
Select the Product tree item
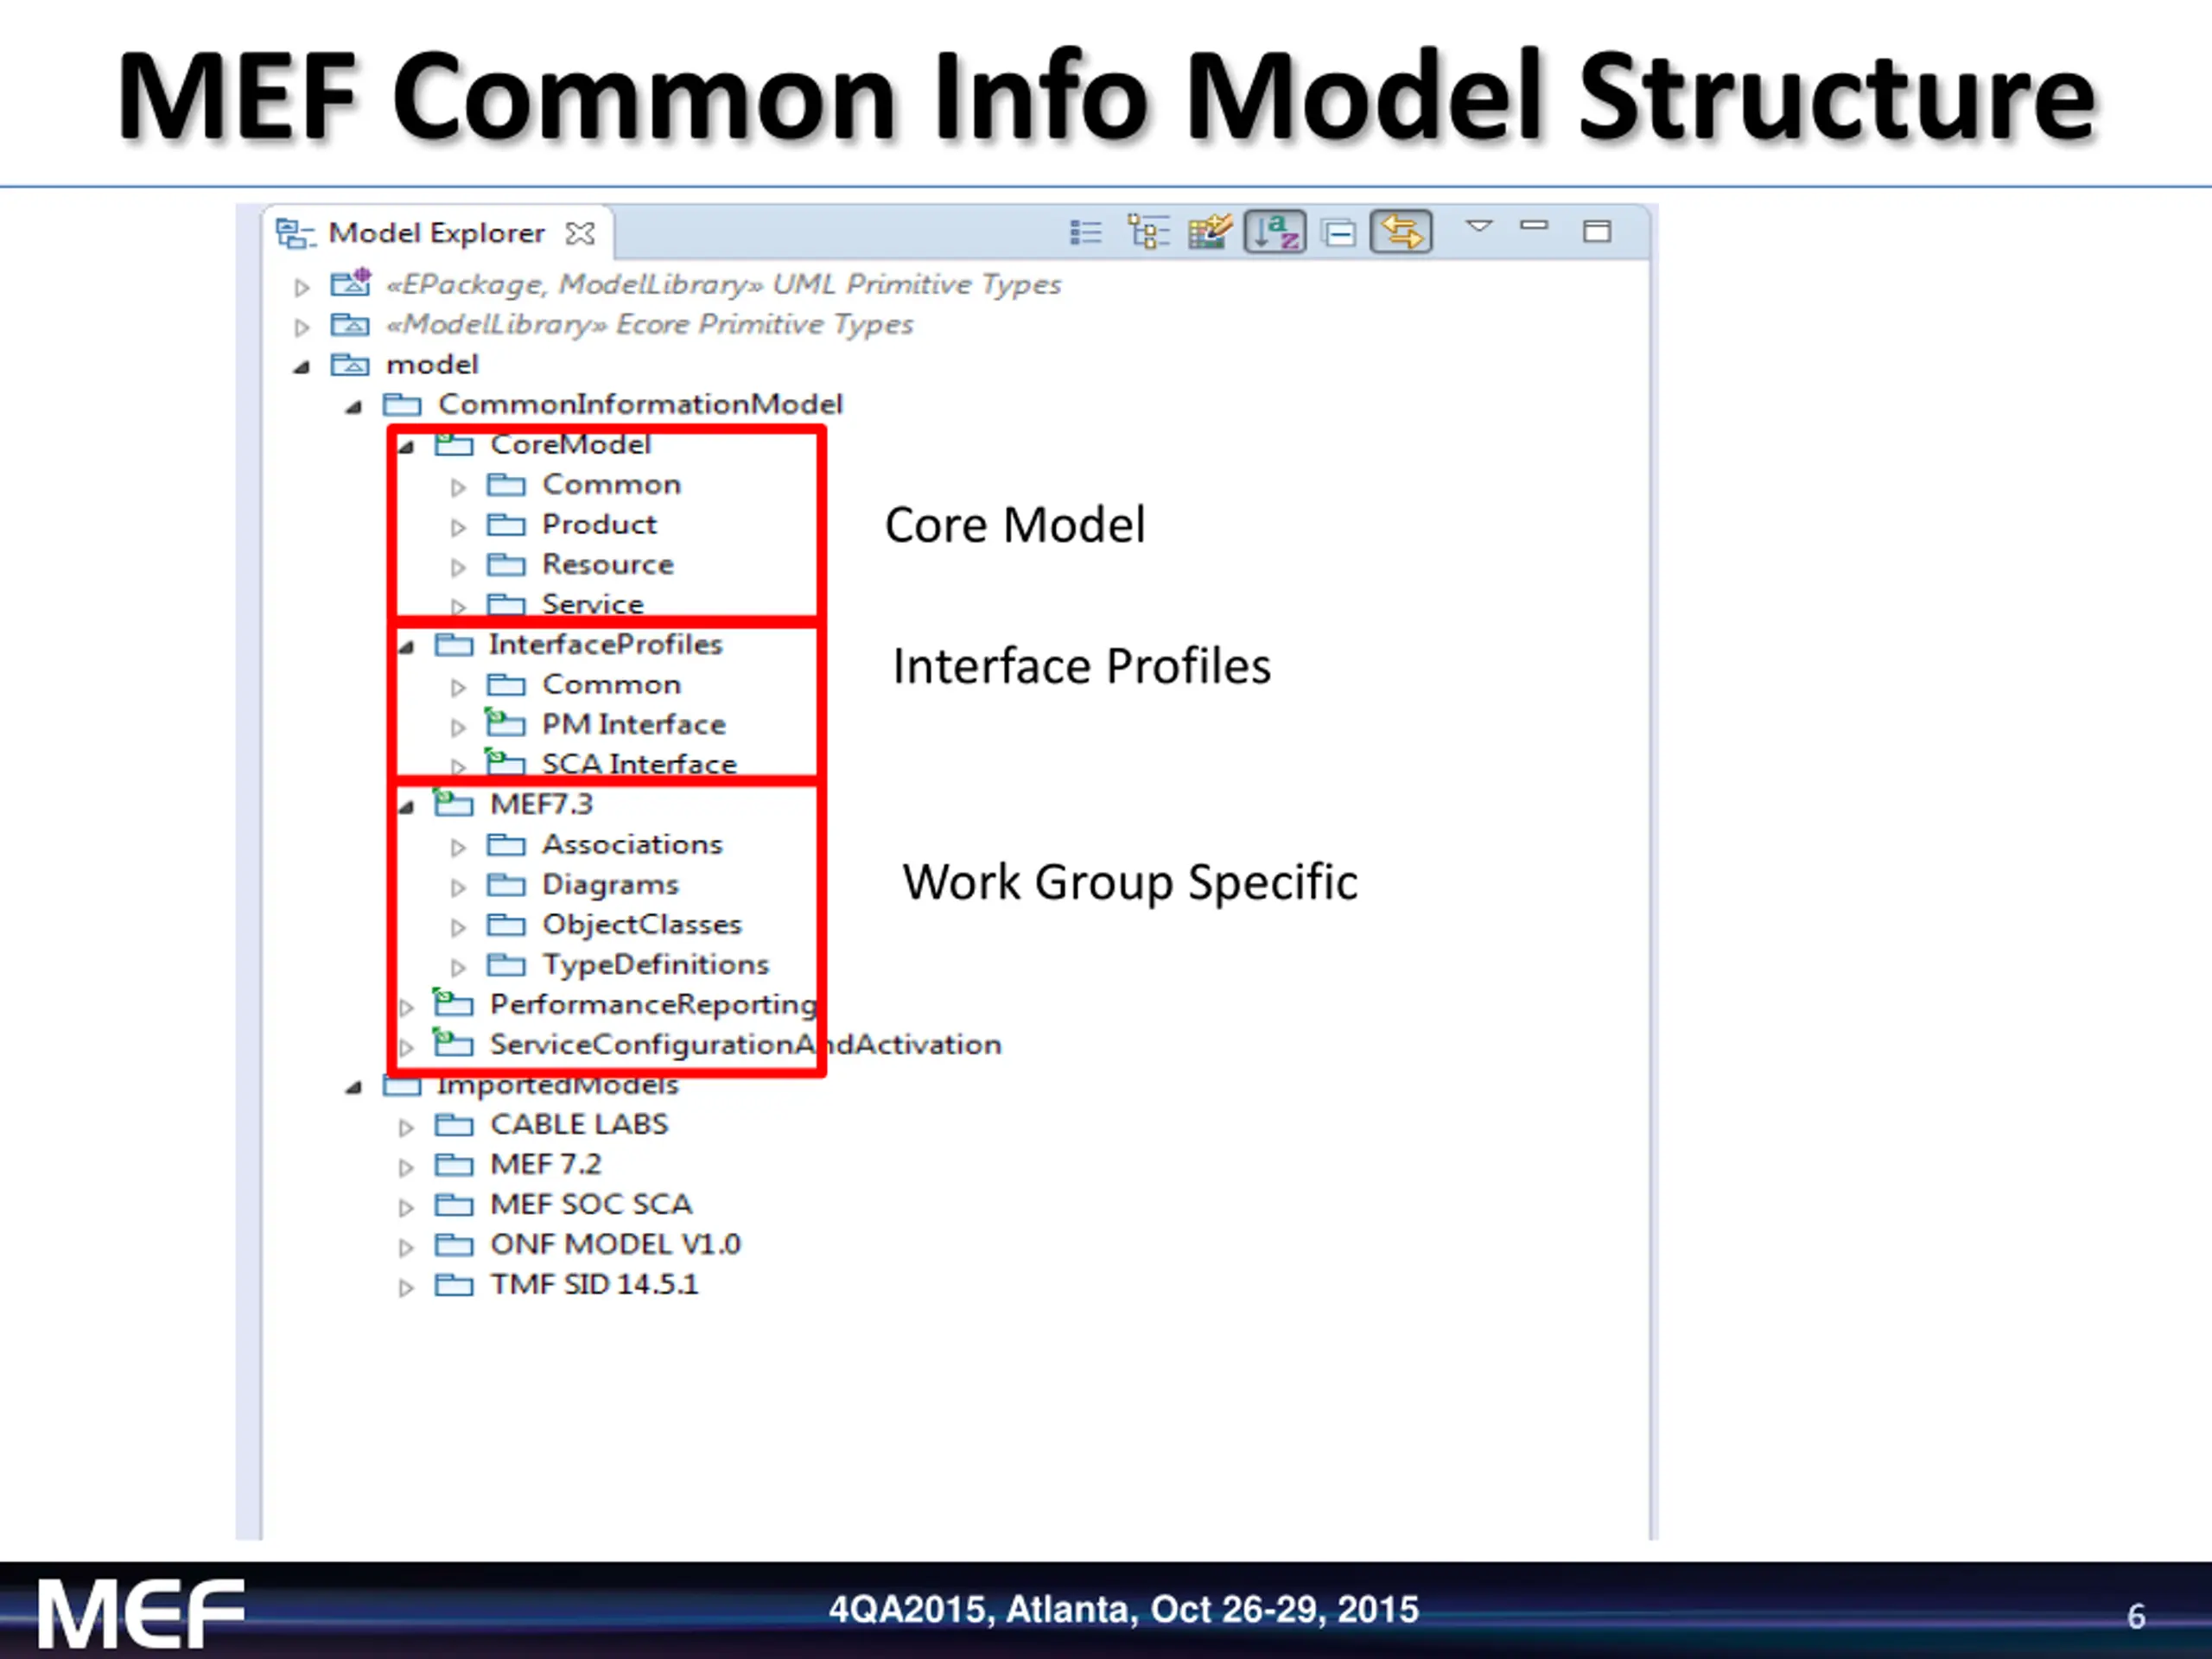pos(599,525)
